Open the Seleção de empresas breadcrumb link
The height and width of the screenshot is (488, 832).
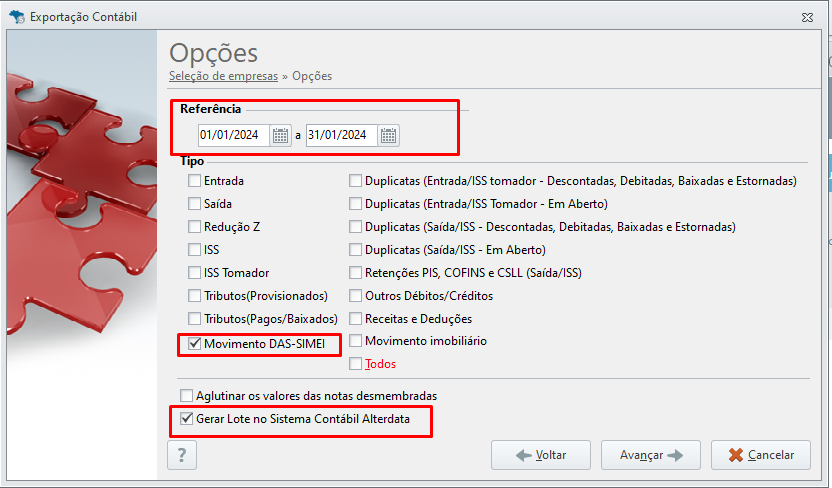[x=223, y=76]
